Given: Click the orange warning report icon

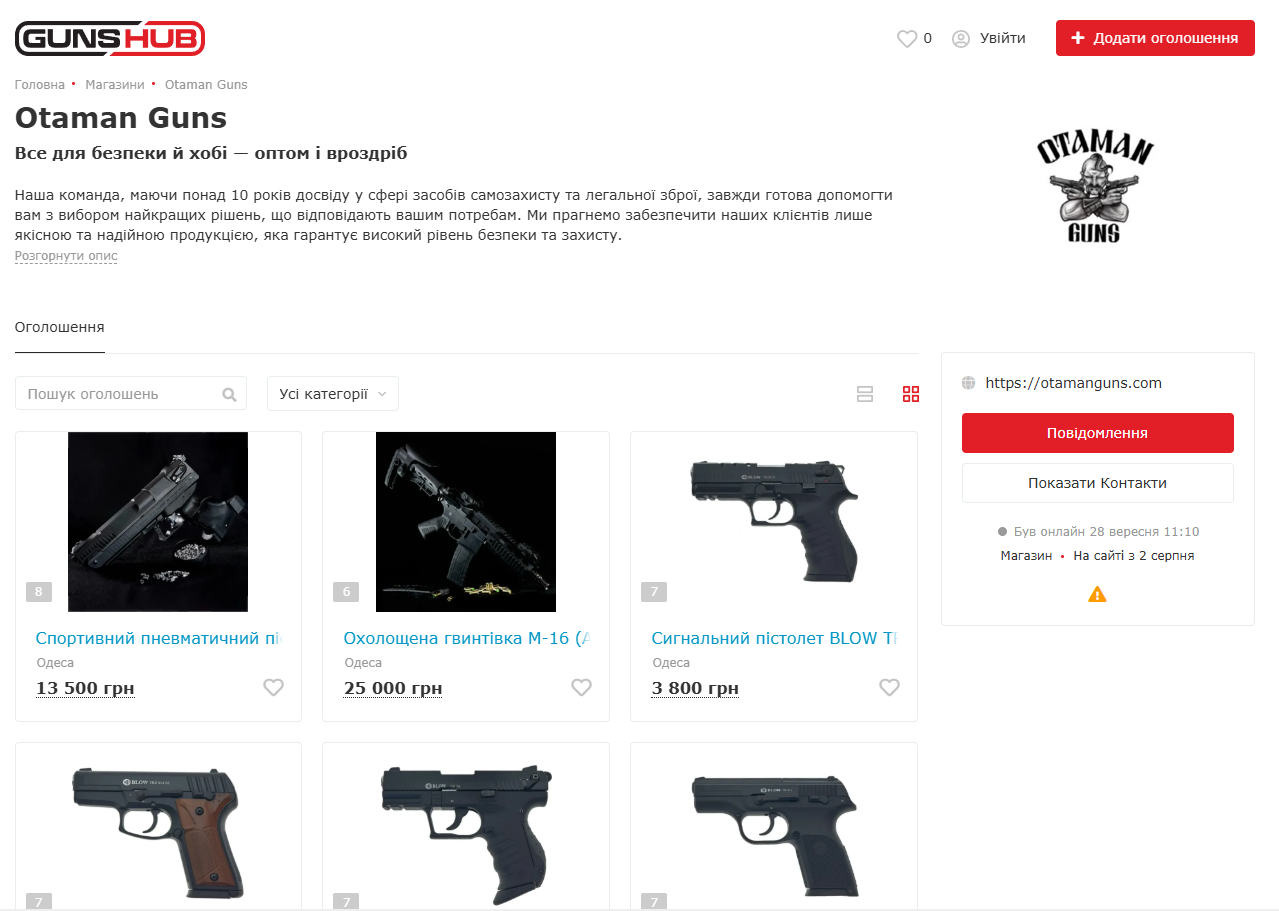Looking at the screenshot, I should [x=1097, y=594].
